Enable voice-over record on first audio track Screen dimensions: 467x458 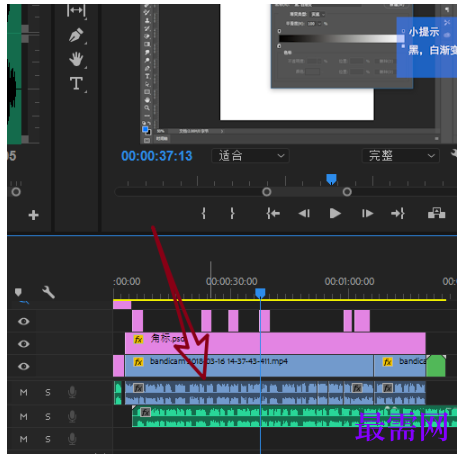(x=72, y=392)
